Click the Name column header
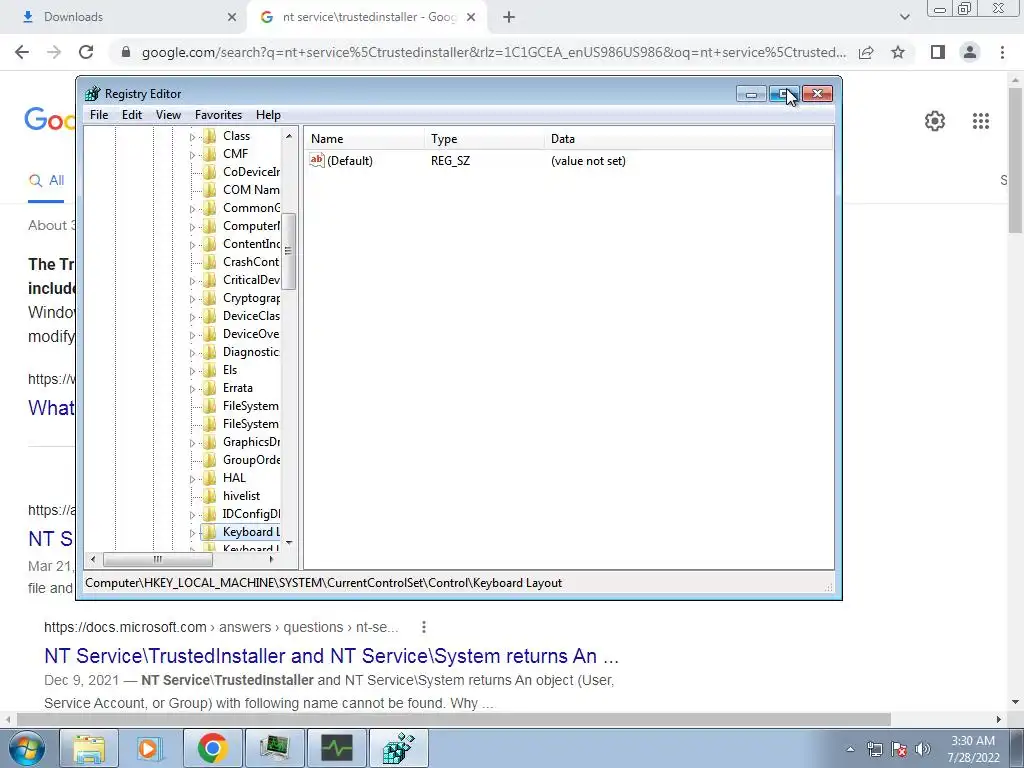The width and height of the screenshot is (1024, 768). (364, 138)
